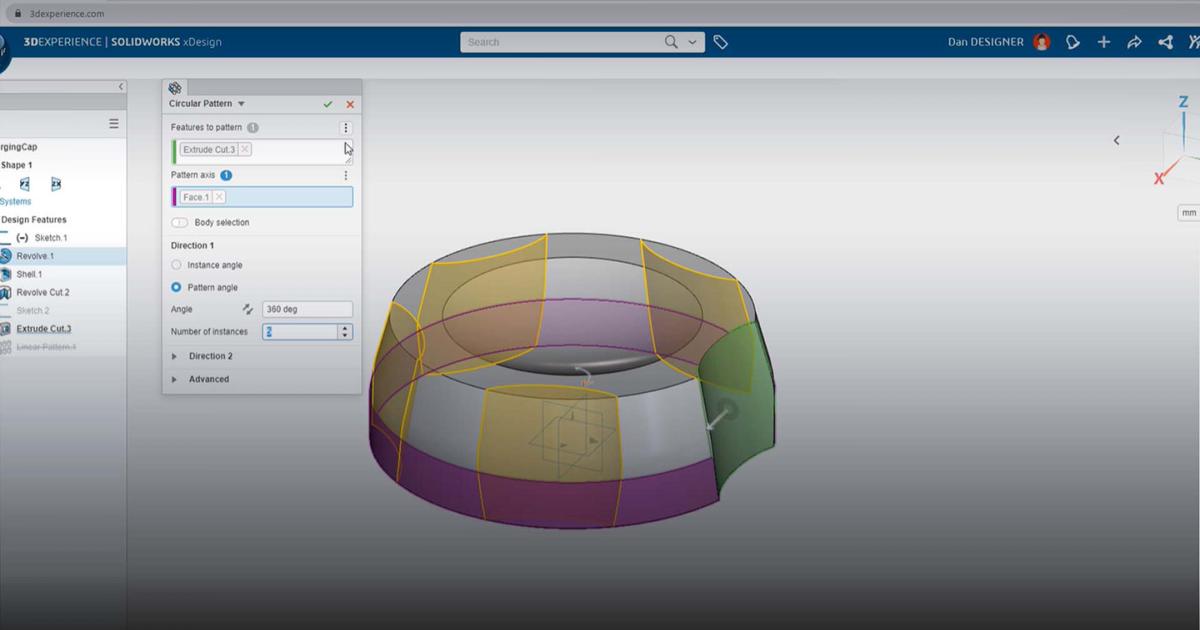Click the Shell.1 feature icon
The height and width of the screenshot is (630, 1200).
click(x=5, y=274)
